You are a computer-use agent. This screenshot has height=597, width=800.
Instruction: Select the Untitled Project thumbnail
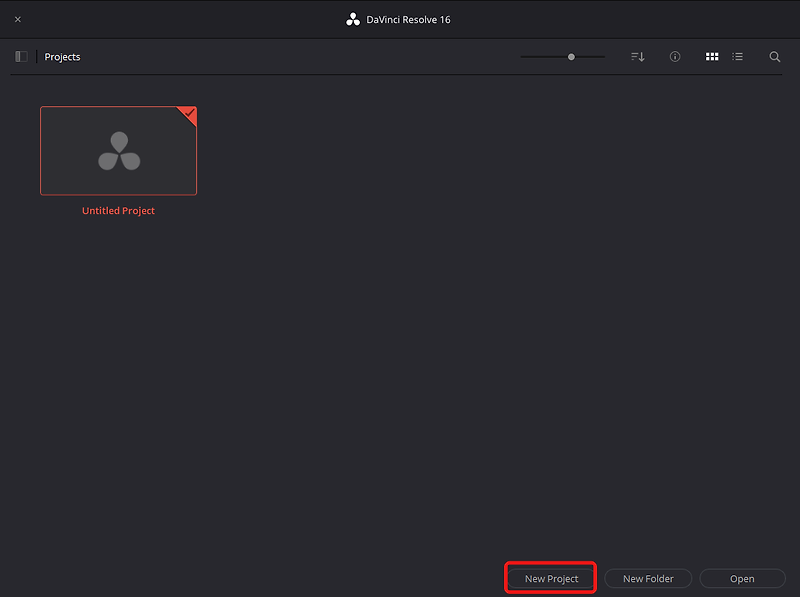(x=118, y=151)
